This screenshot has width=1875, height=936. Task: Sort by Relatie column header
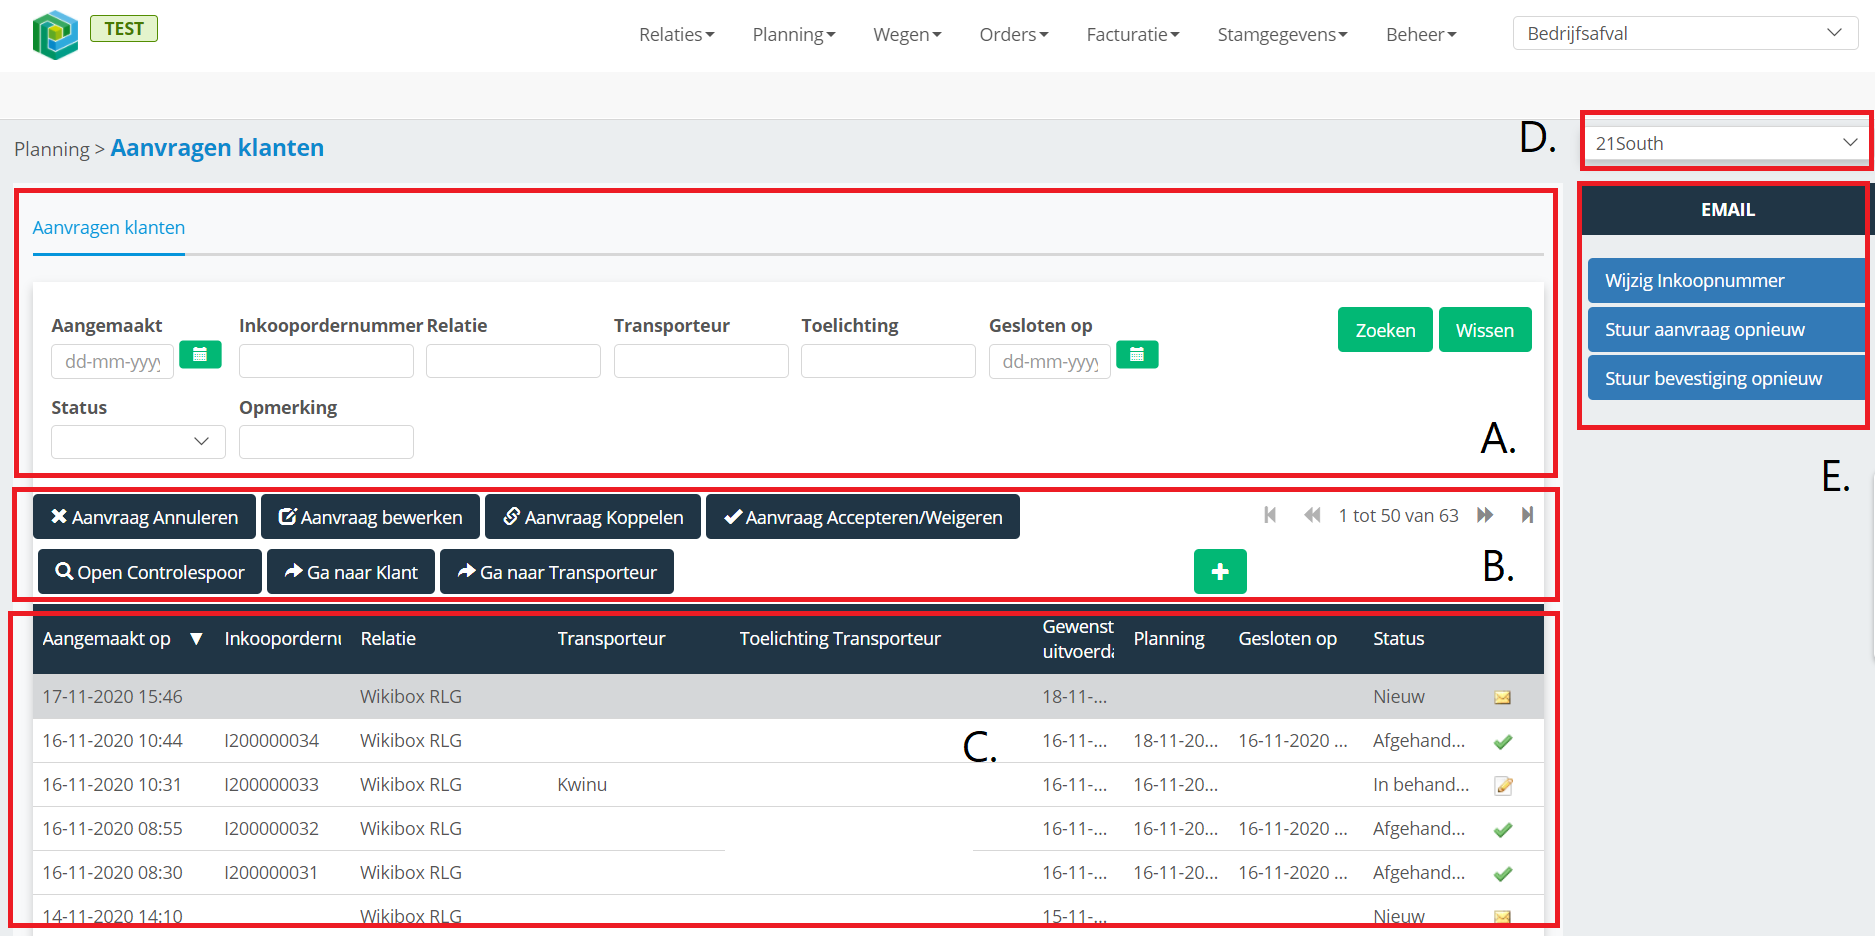(388, 639)
